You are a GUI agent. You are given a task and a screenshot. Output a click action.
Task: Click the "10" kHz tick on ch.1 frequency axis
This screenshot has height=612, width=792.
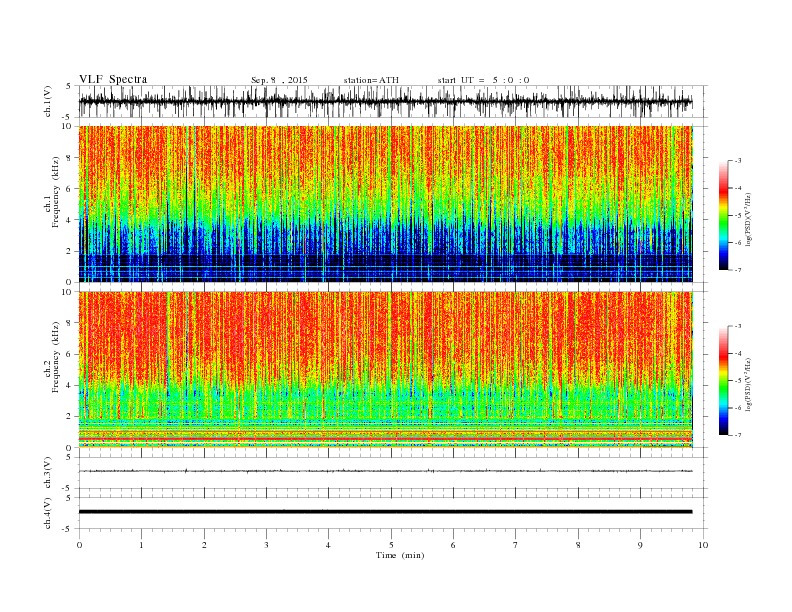pyautogui.click(x=66, y=126)
